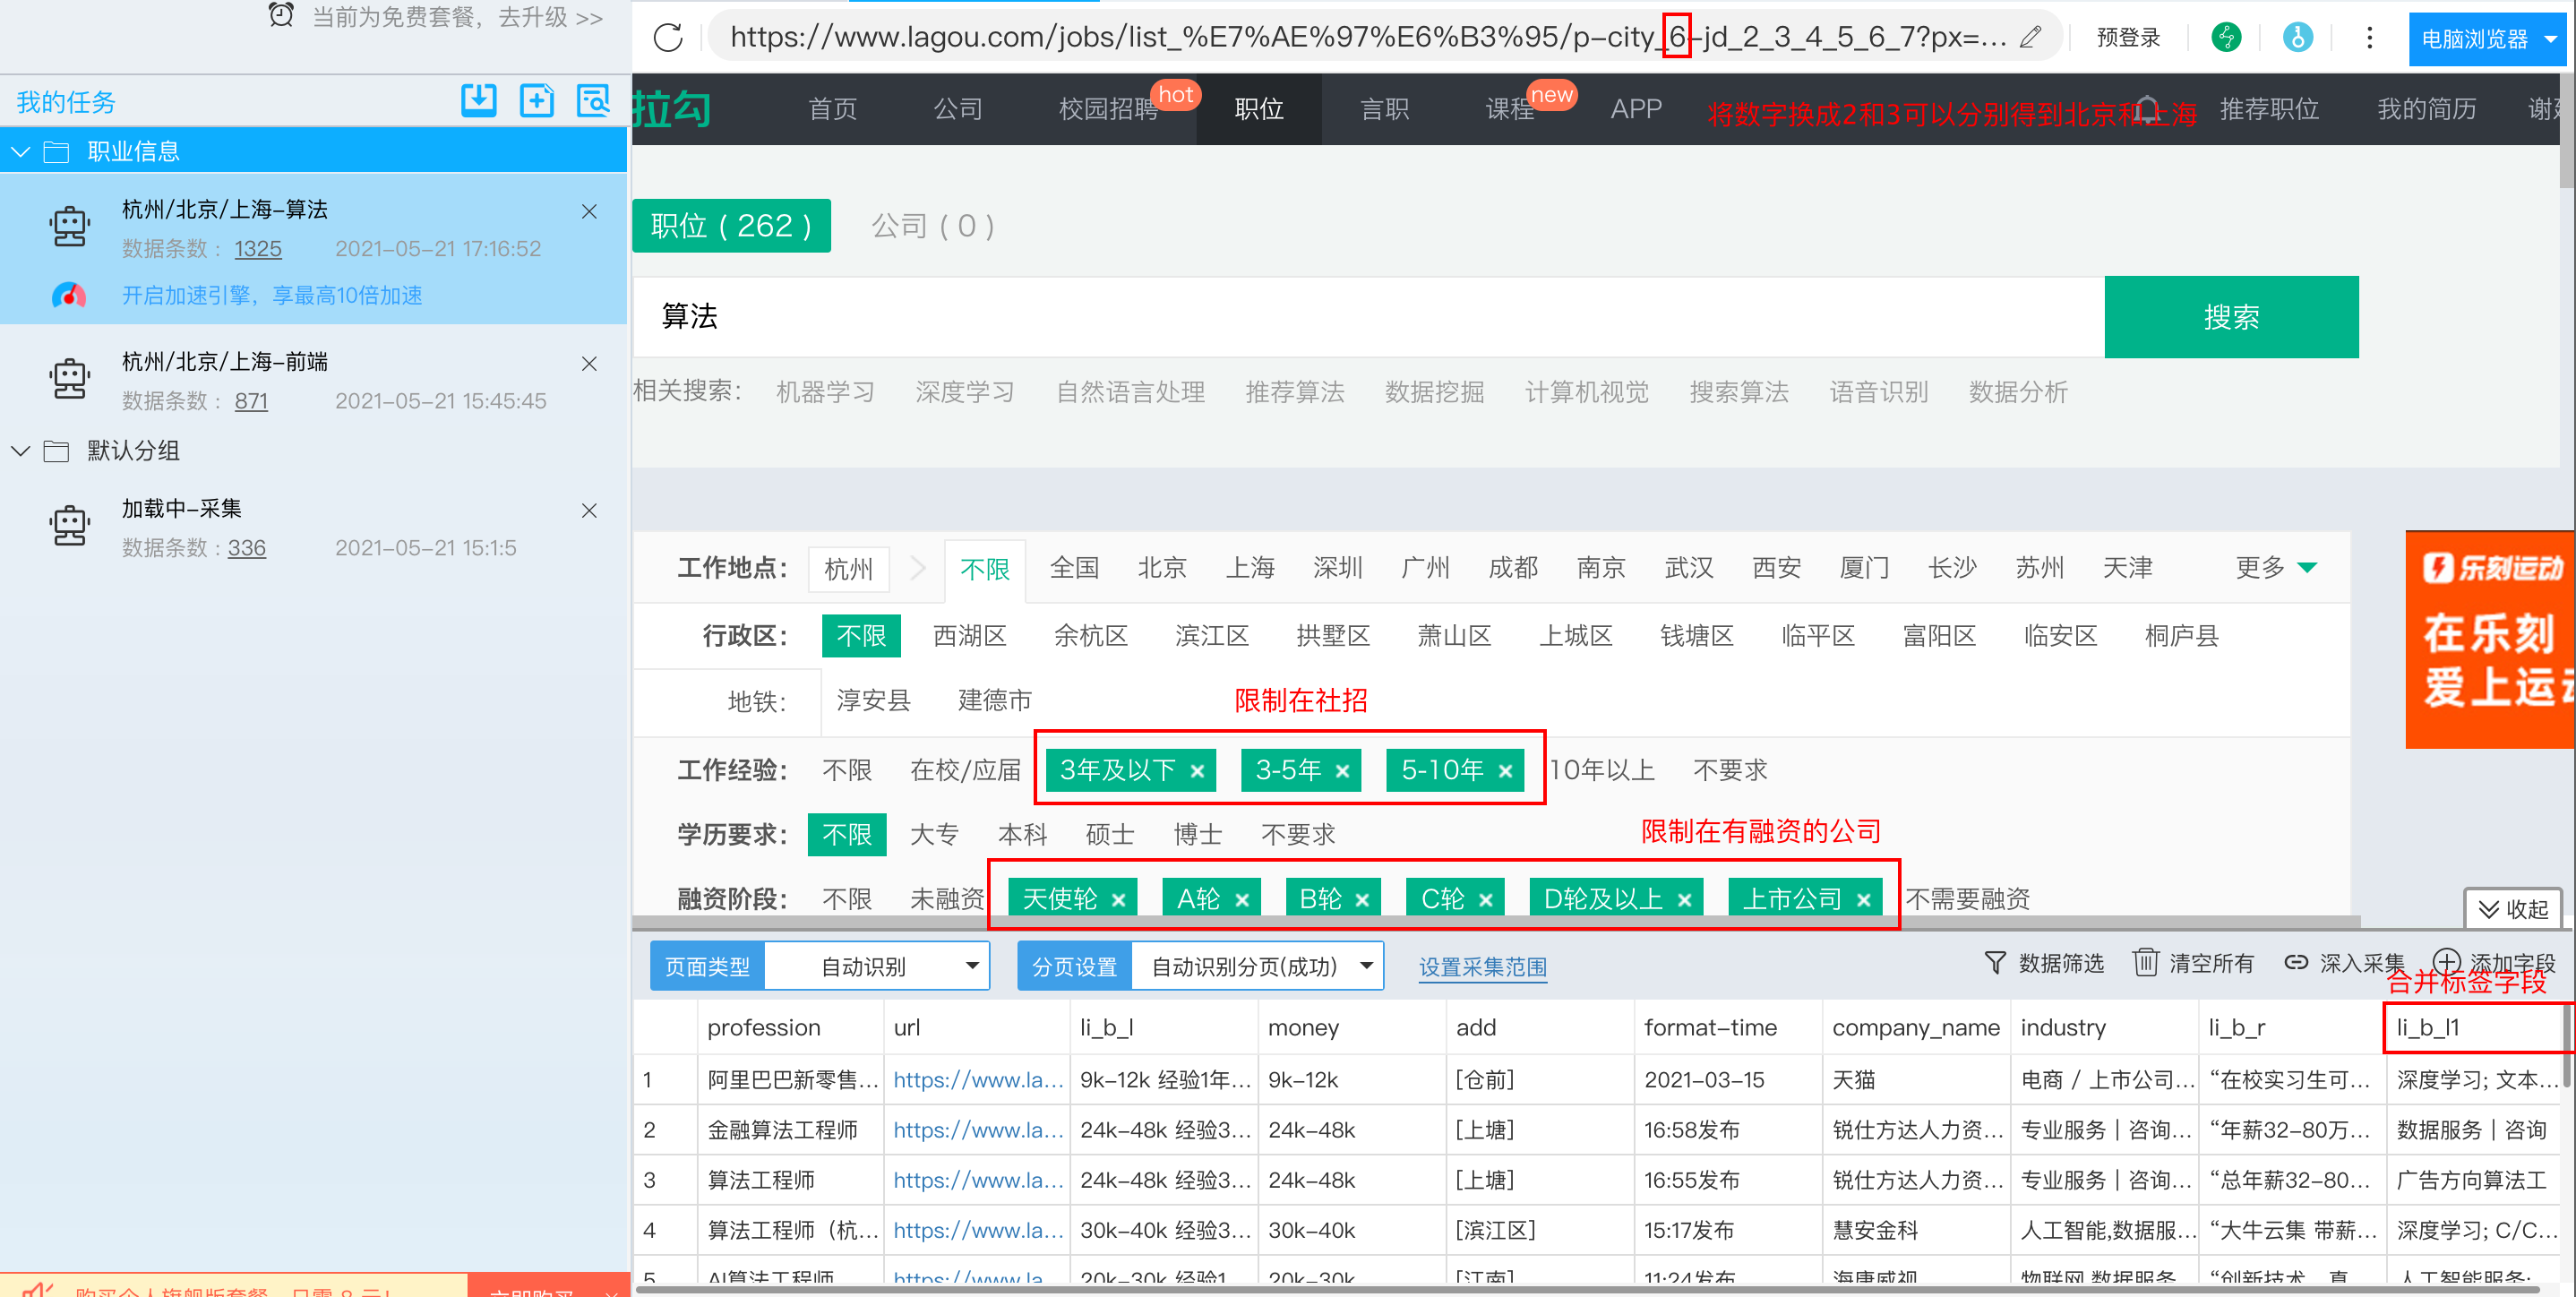Expand the 更多 city list dropdown

[x=2277, y=567]
